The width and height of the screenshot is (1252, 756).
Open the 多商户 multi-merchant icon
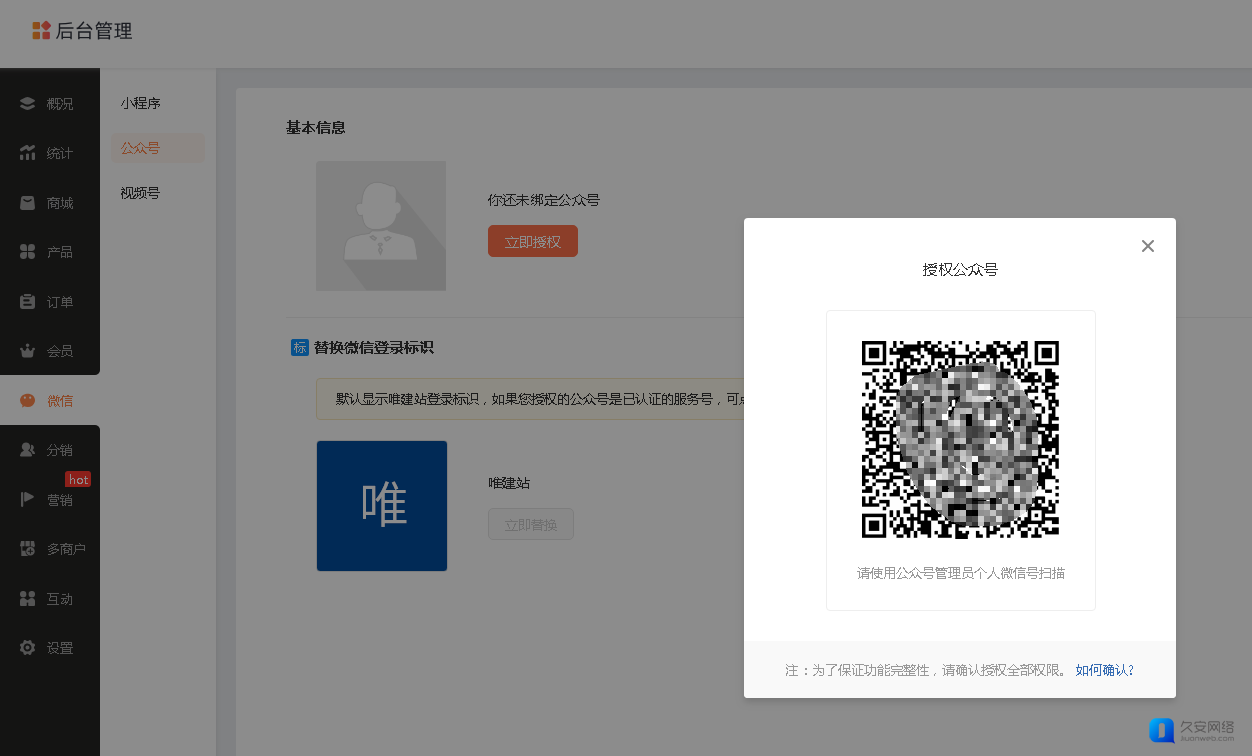(28, 549)
